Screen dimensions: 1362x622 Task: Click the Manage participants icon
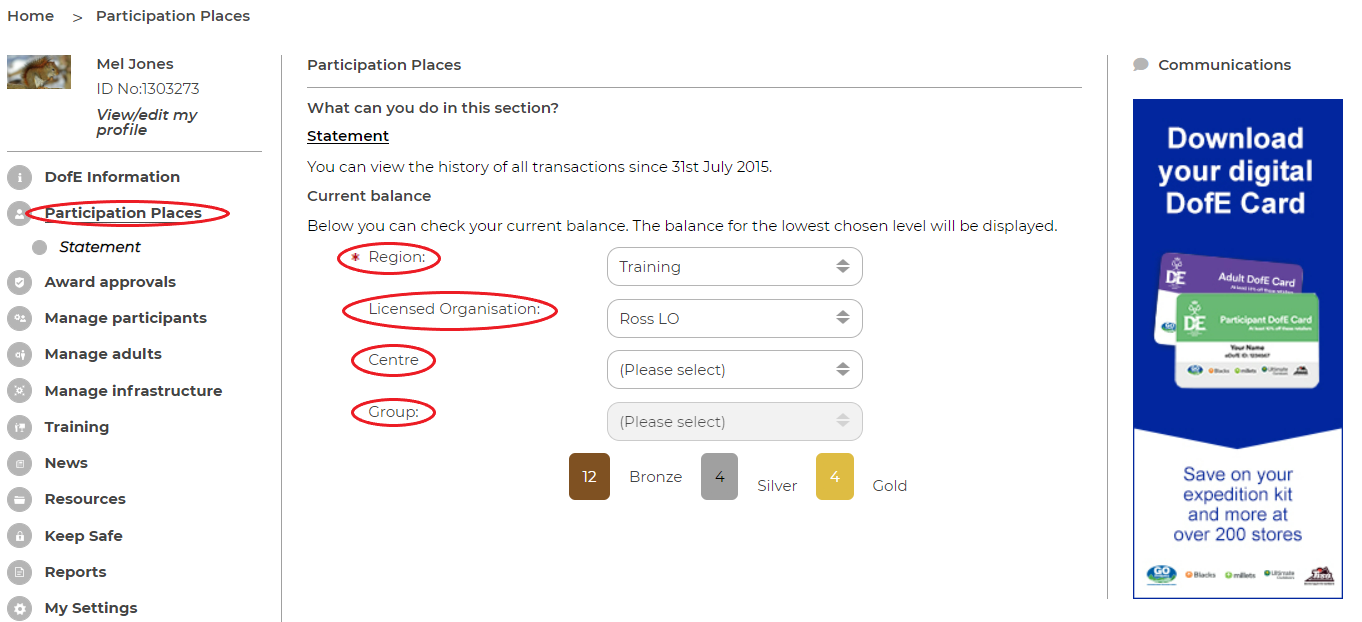(19, 318)
